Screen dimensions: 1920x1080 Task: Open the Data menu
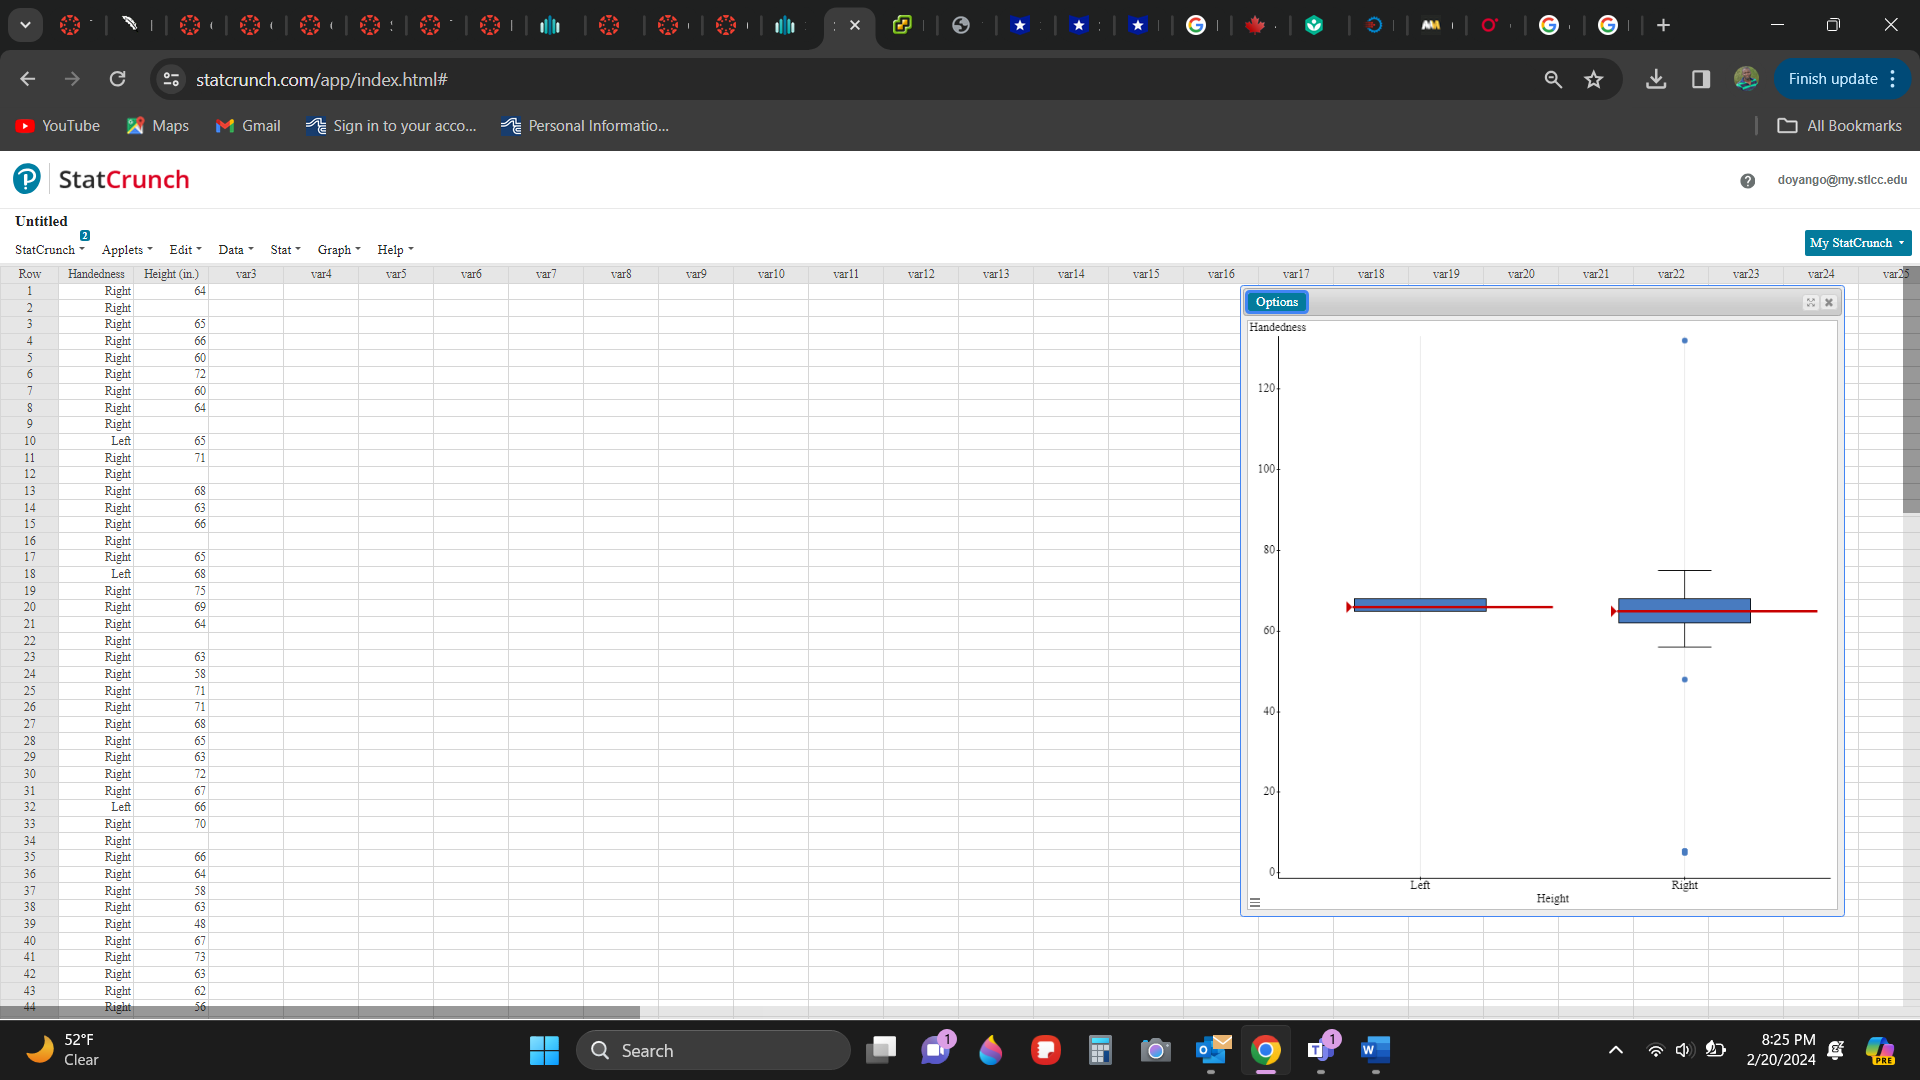(x=235, y=250)
